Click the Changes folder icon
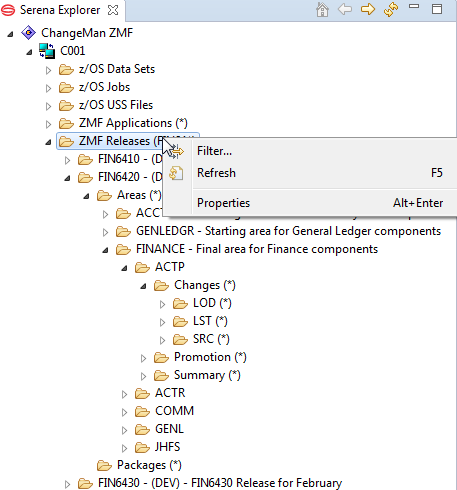457x490 pixels. [x=161, y=285]
